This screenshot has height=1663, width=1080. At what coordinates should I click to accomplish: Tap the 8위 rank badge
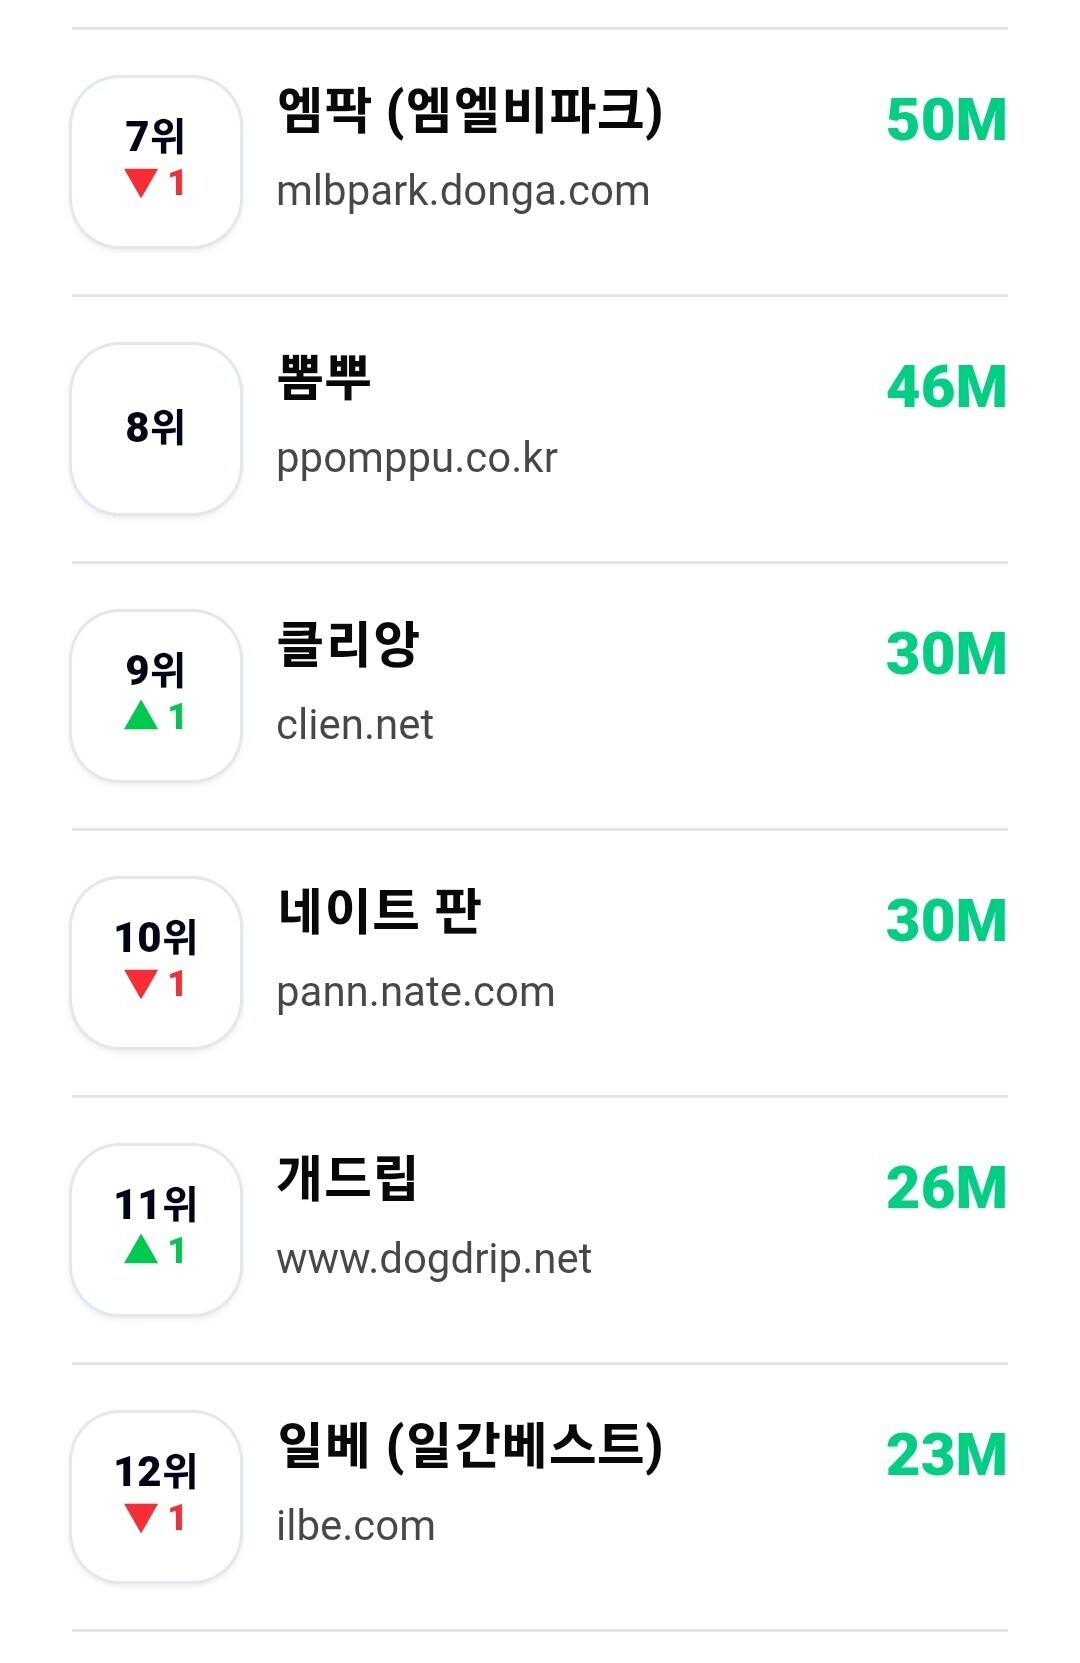(156, 429)
